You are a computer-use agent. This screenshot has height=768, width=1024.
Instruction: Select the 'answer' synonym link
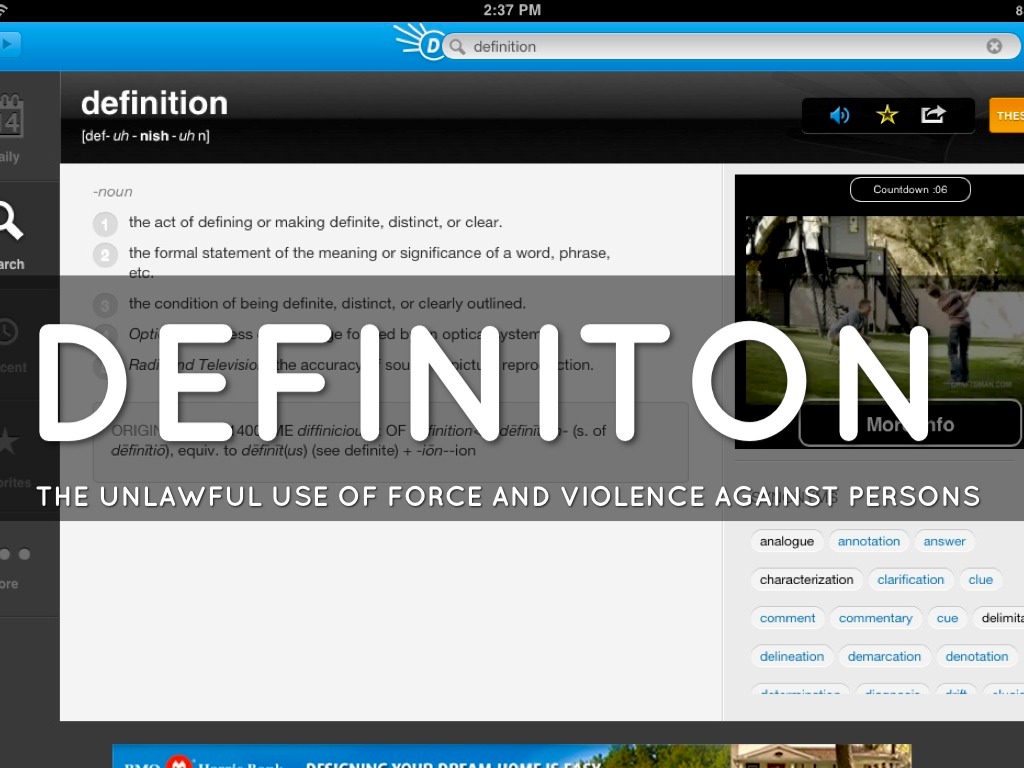point(944,541)
